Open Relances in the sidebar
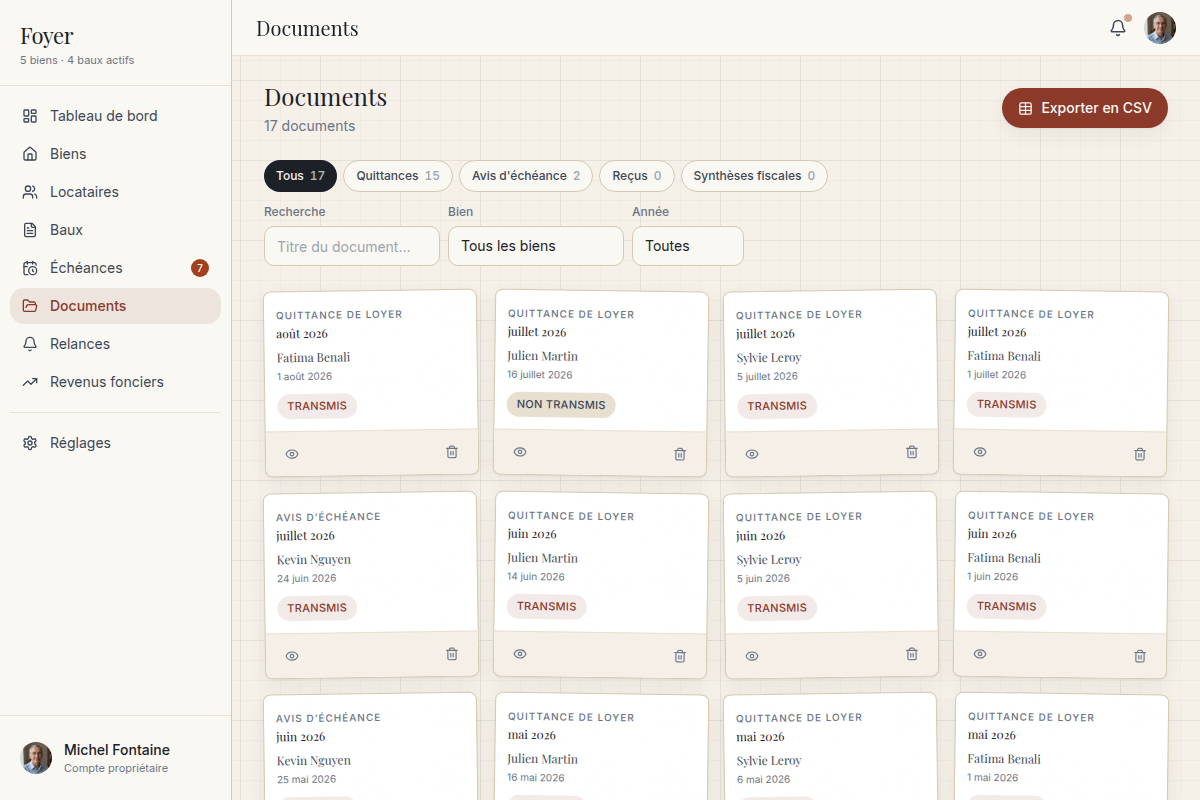Screen dimensions: 1200x800 click(115, 344)
